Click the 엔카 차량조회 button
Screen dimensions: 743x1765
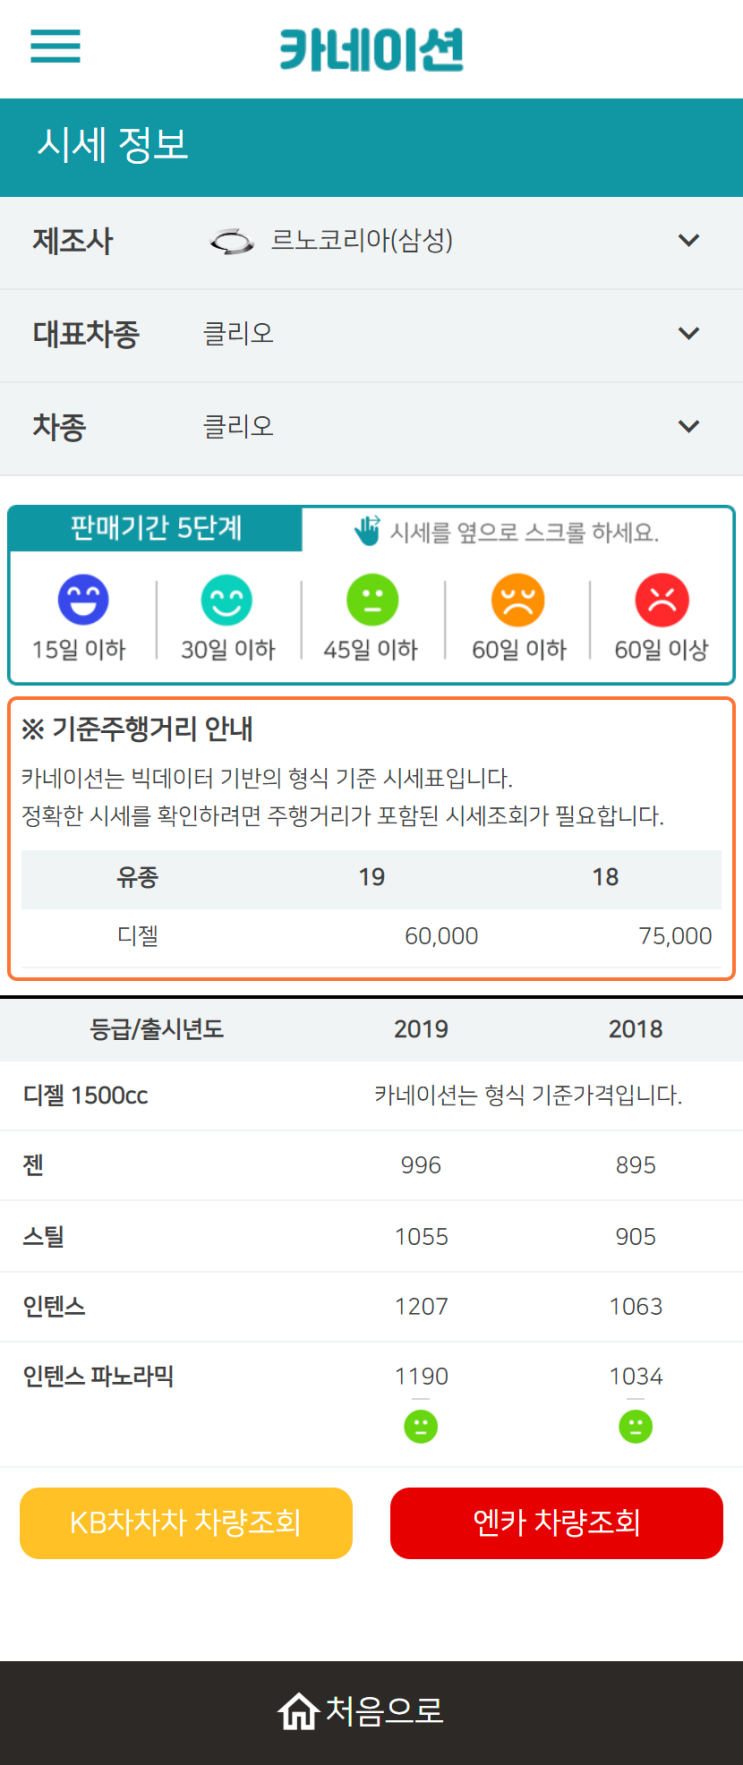coord(556,1523)
